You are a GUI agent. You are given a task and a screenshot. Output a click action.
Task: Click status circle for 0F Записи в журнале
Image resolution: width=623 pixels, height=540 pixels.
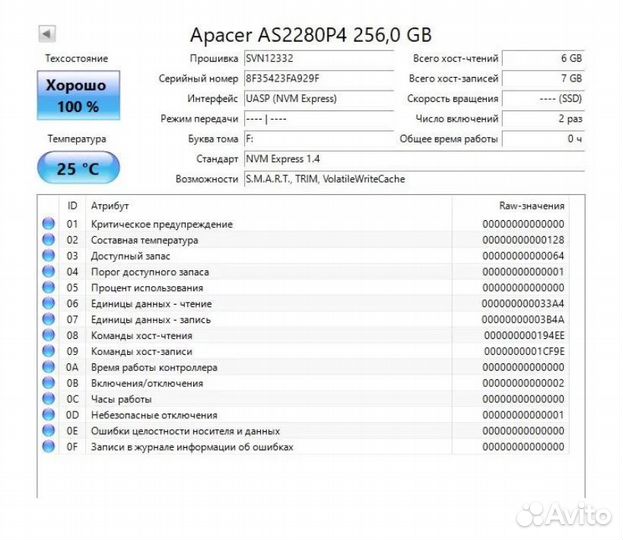[48, 446]
